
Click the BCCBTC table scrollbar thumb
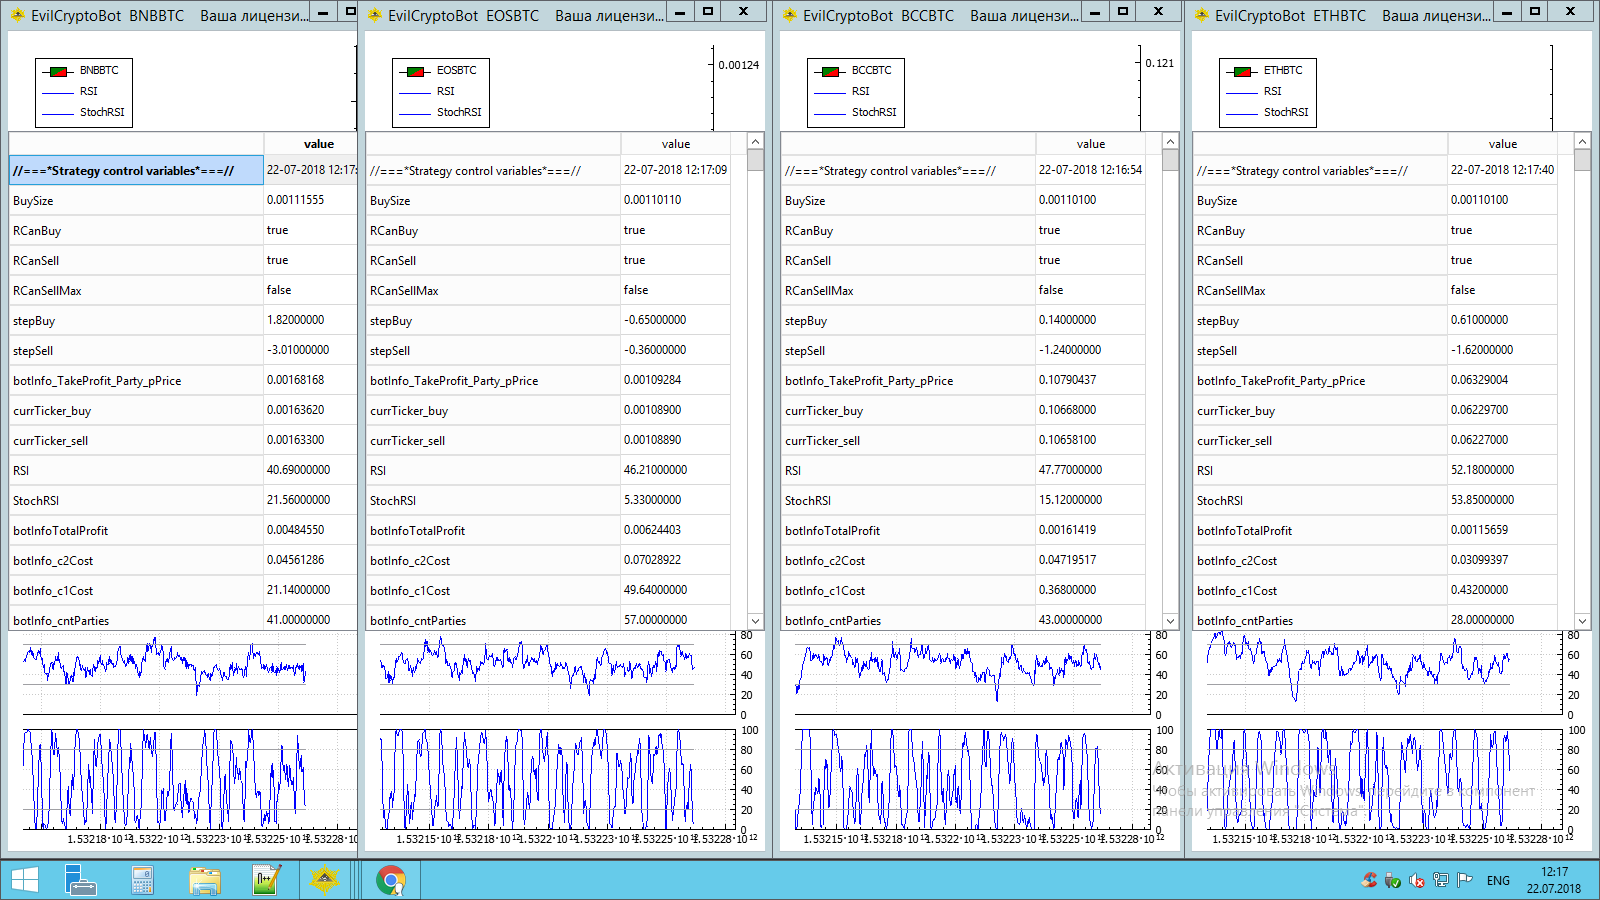pyautogui.click(x=1170, y=160)
